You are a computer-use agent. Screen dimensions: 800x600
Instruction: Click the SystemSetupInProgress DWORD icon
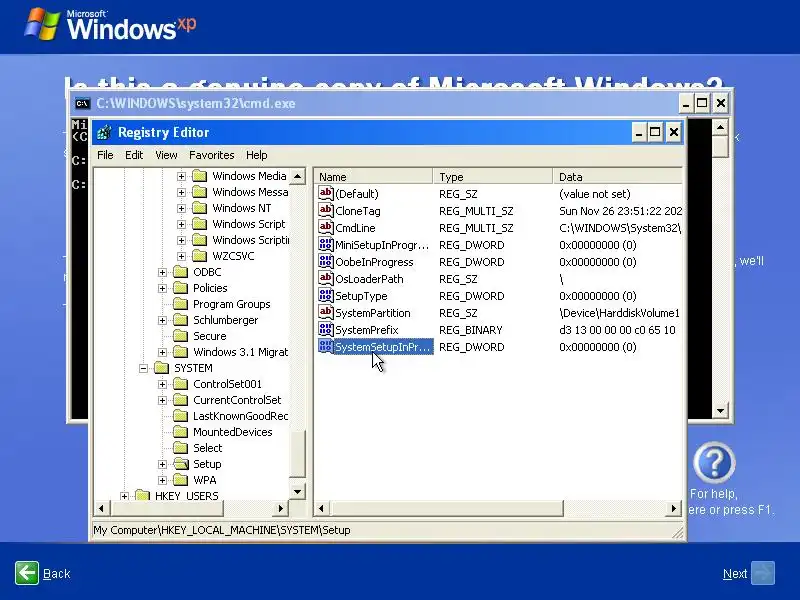[326, 346]
